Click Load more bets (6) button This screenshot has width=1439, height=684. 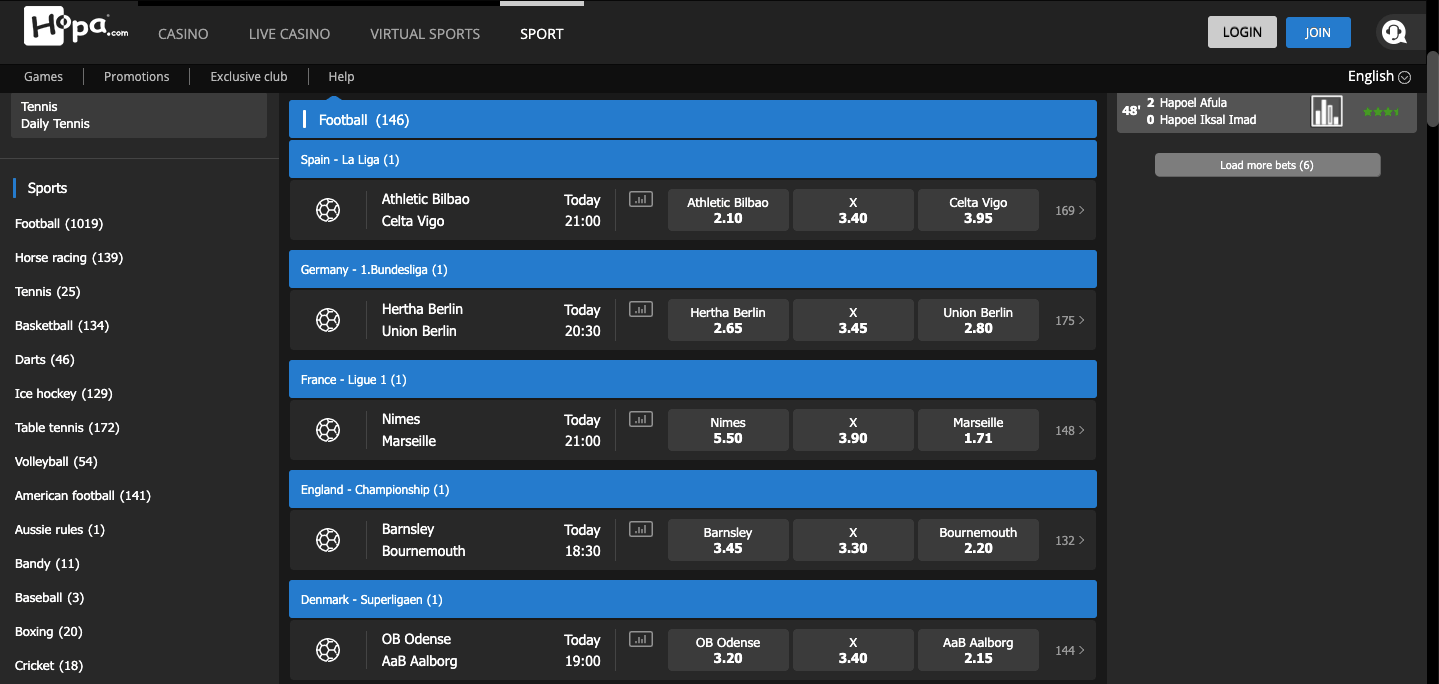(1267, 165)
